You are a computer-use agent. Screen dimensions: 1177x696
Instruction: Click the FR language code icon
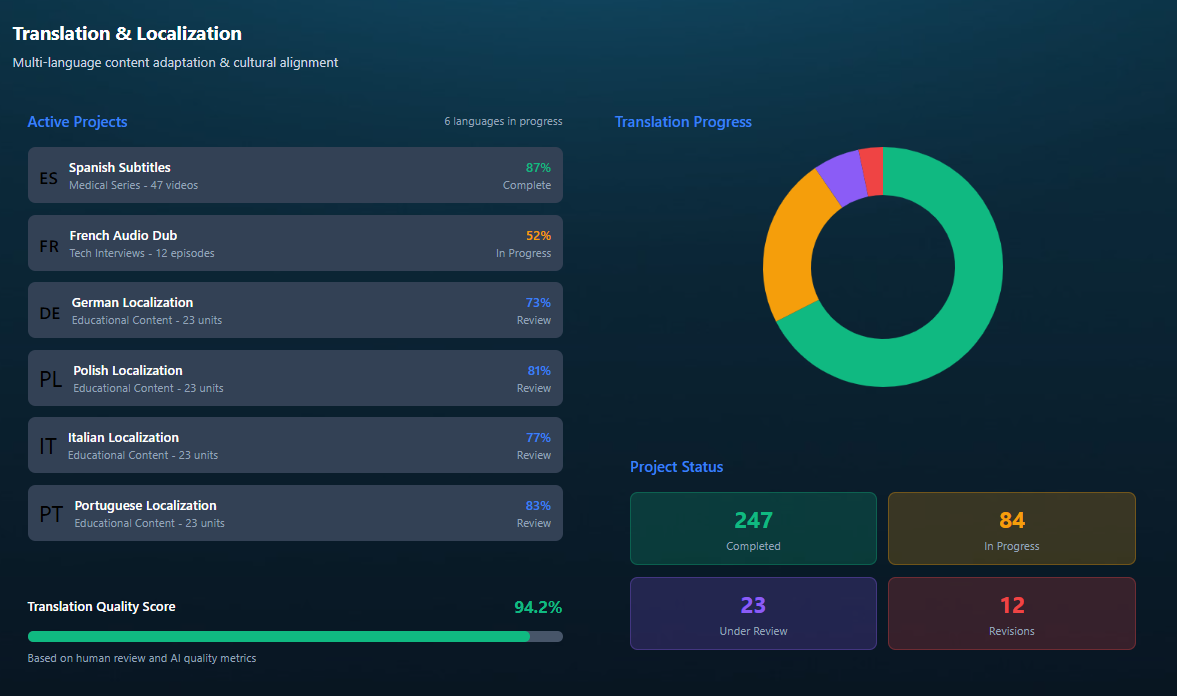pyautogui.click(x=49, y=246)
